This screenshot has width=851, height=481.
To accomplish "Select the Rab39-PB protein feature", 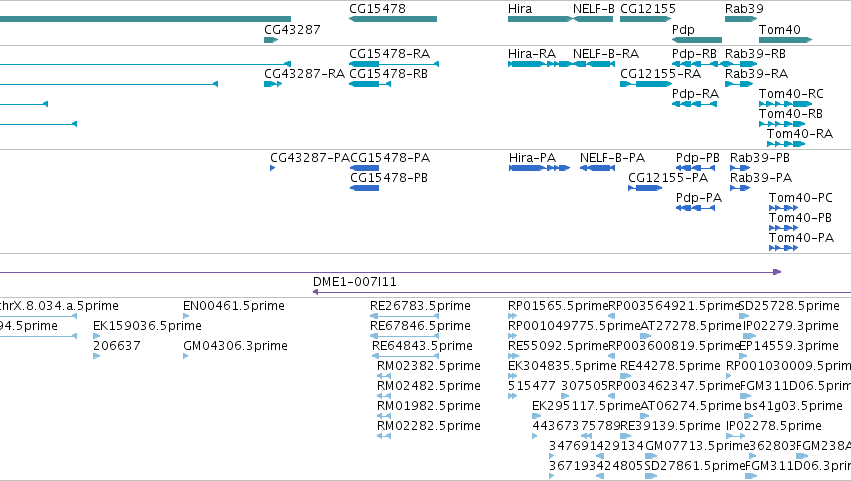I will coord(740,168).
